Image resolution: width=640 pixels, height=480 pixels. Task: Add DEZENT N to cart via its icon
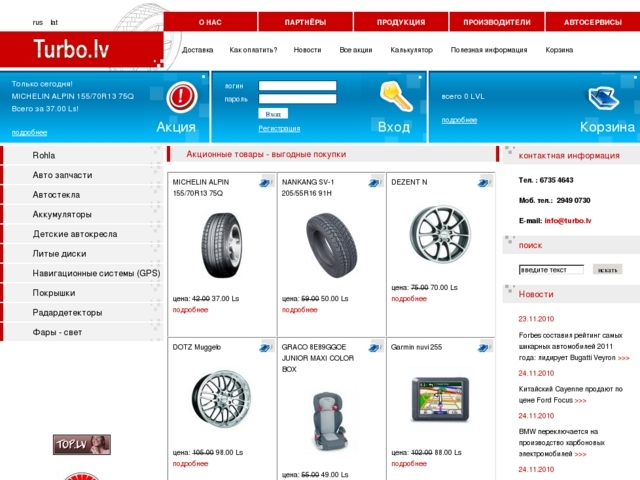point(484,182)
